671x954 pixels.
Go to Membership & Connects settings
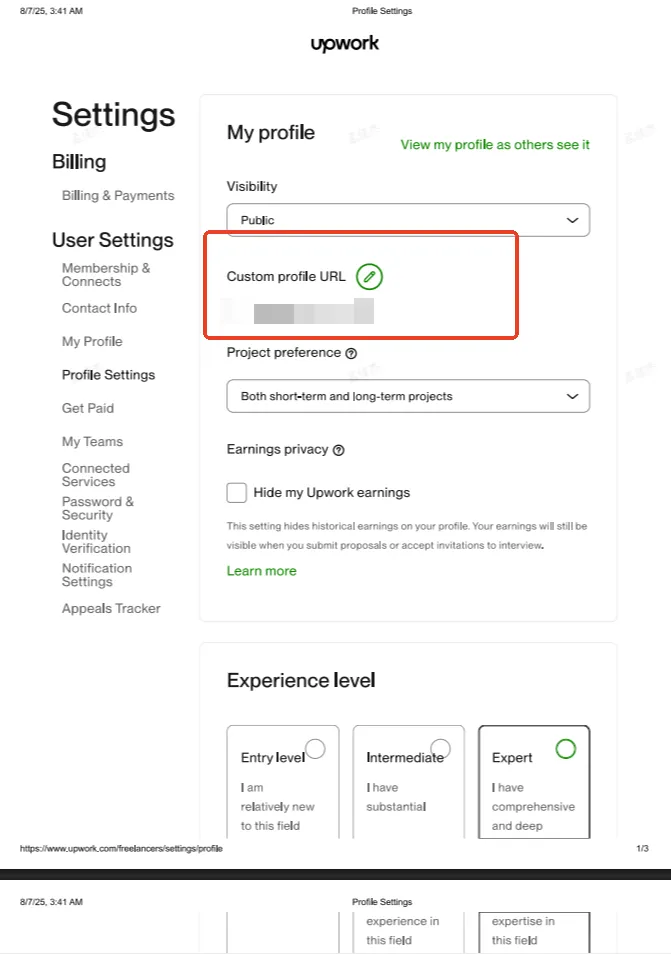click(x=106, y=275)
